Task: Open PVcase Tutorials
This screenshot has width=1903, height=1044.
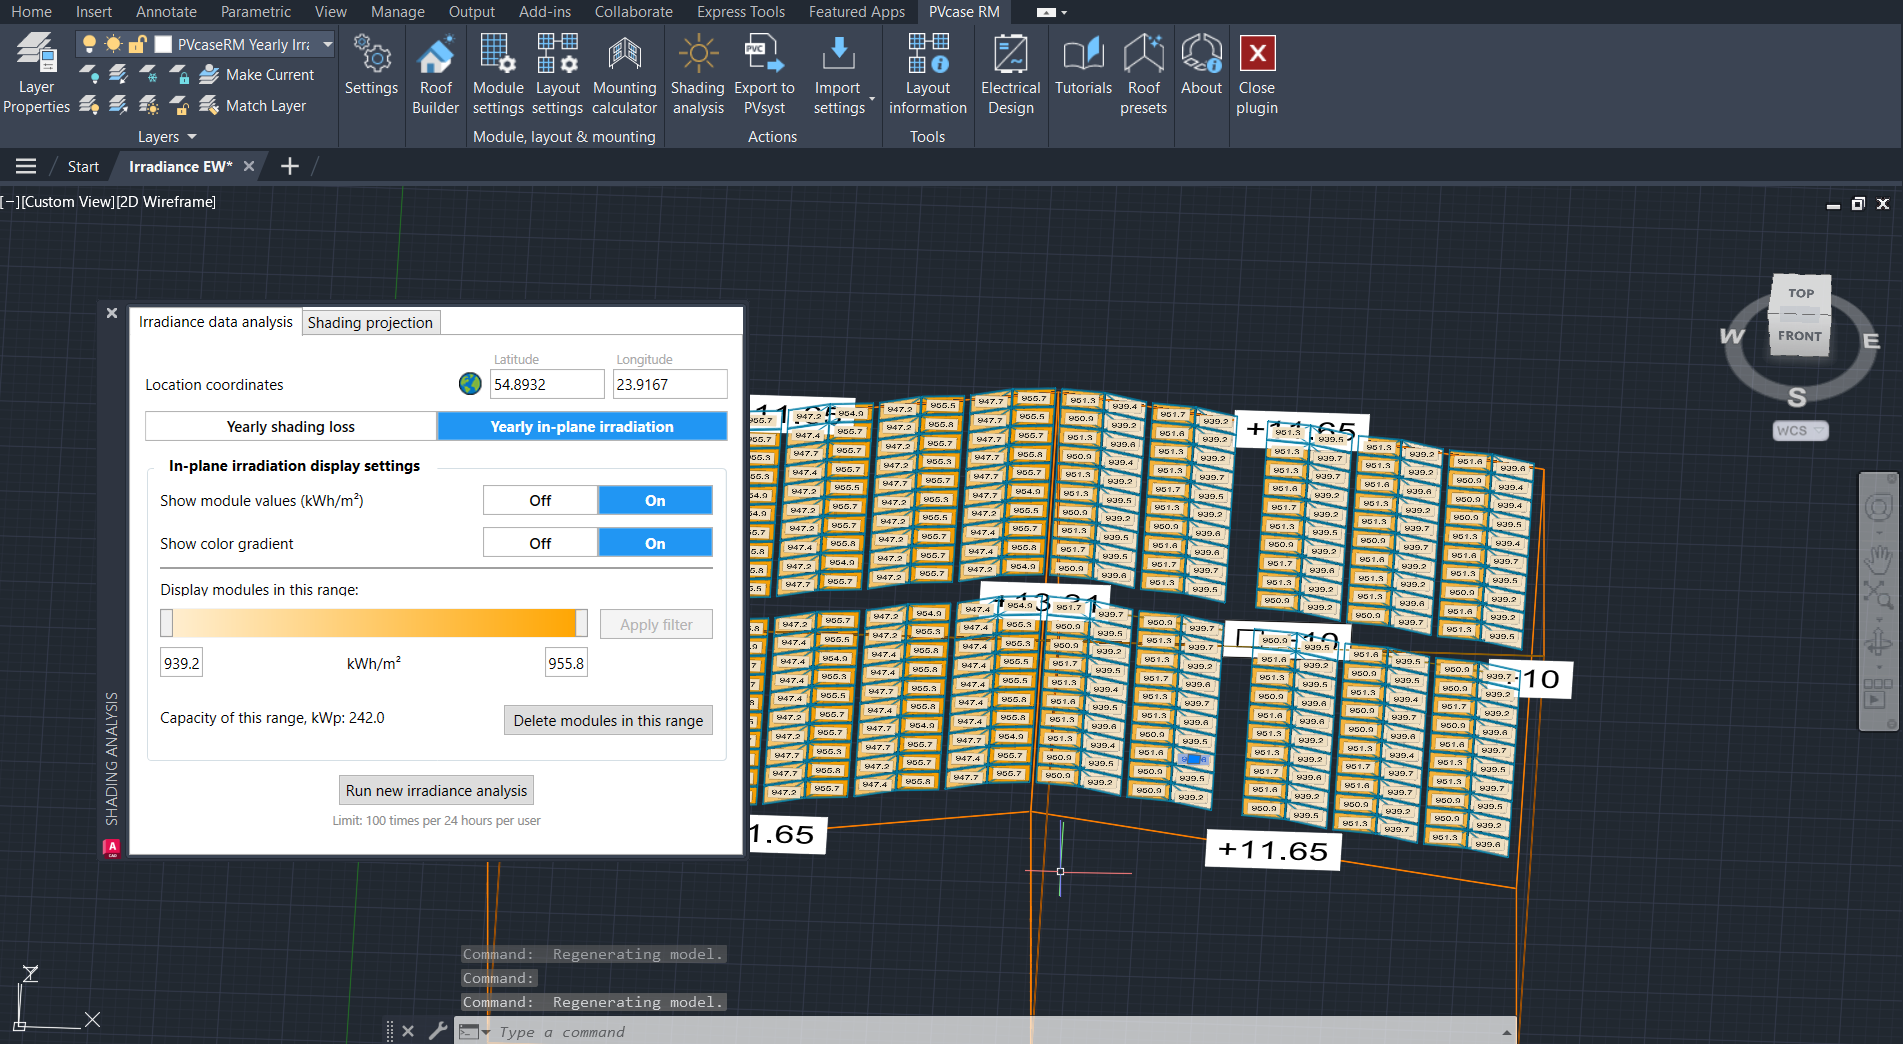Action: tap(1083, 66)
